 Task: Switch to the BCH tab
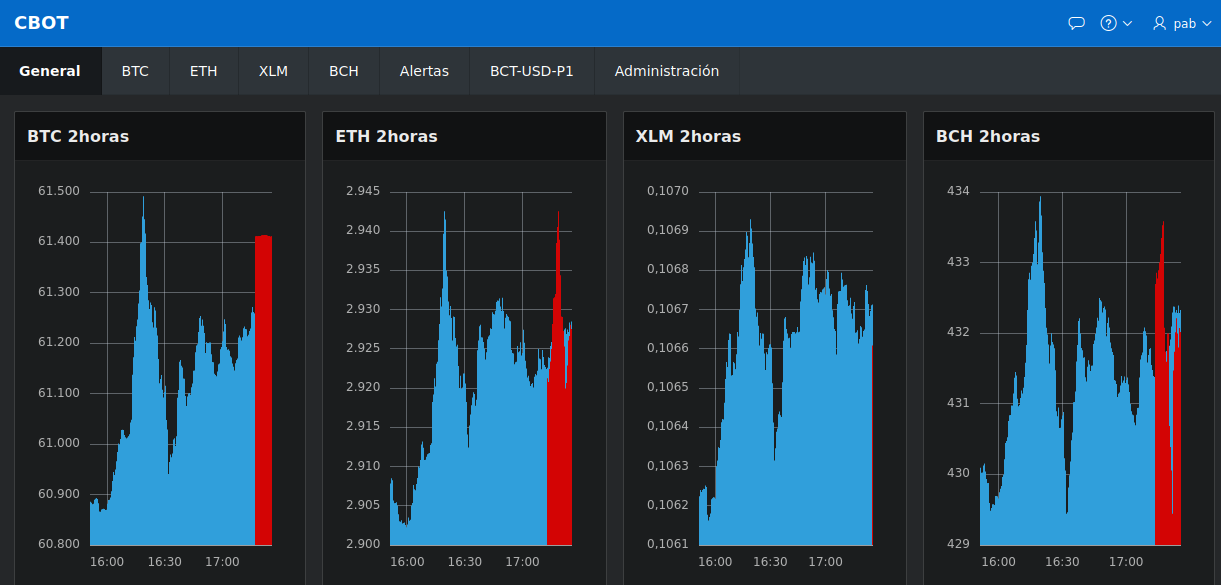pos(343,70)
